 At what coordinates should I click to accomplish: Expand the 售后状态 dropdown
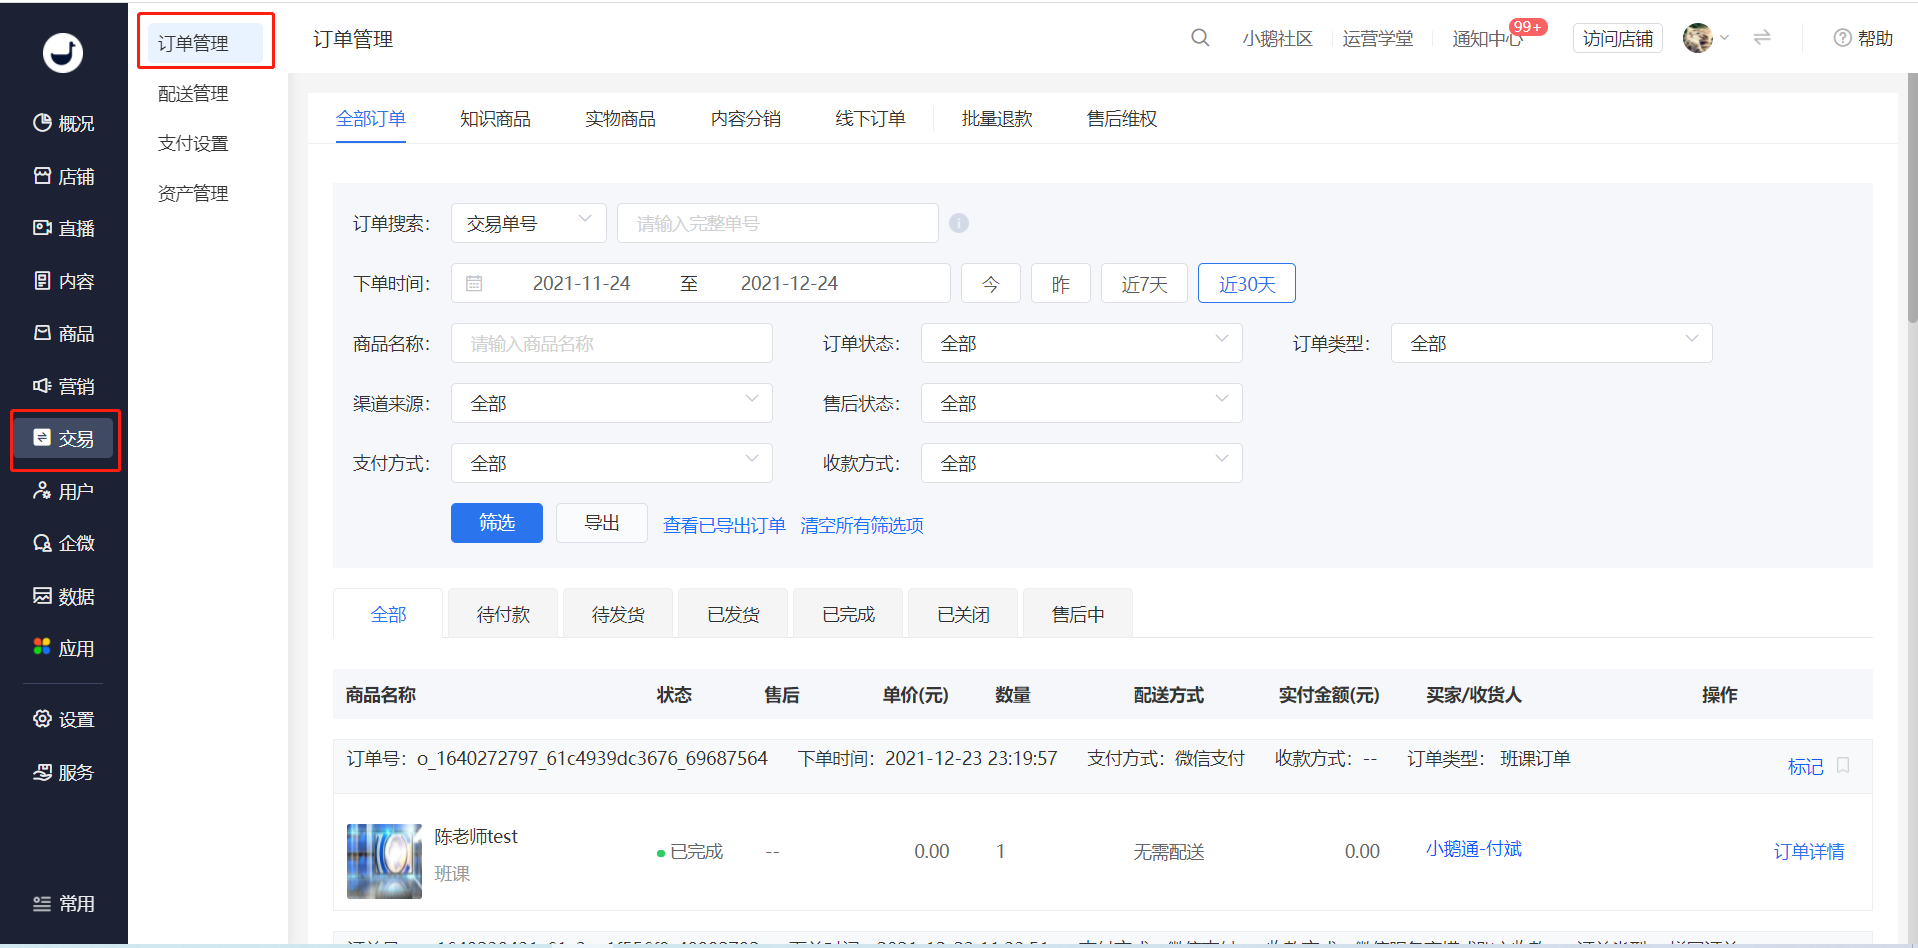pos(1082,403)
